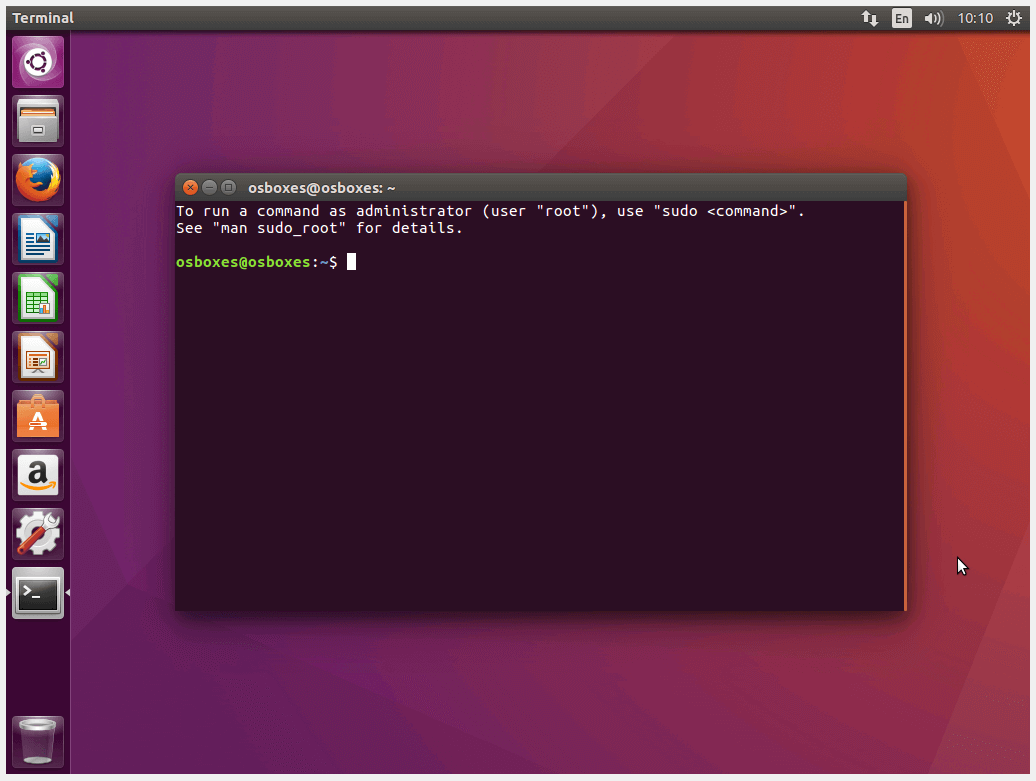Open LibreOffice Calc spreadsheet app

click(38, 299)
